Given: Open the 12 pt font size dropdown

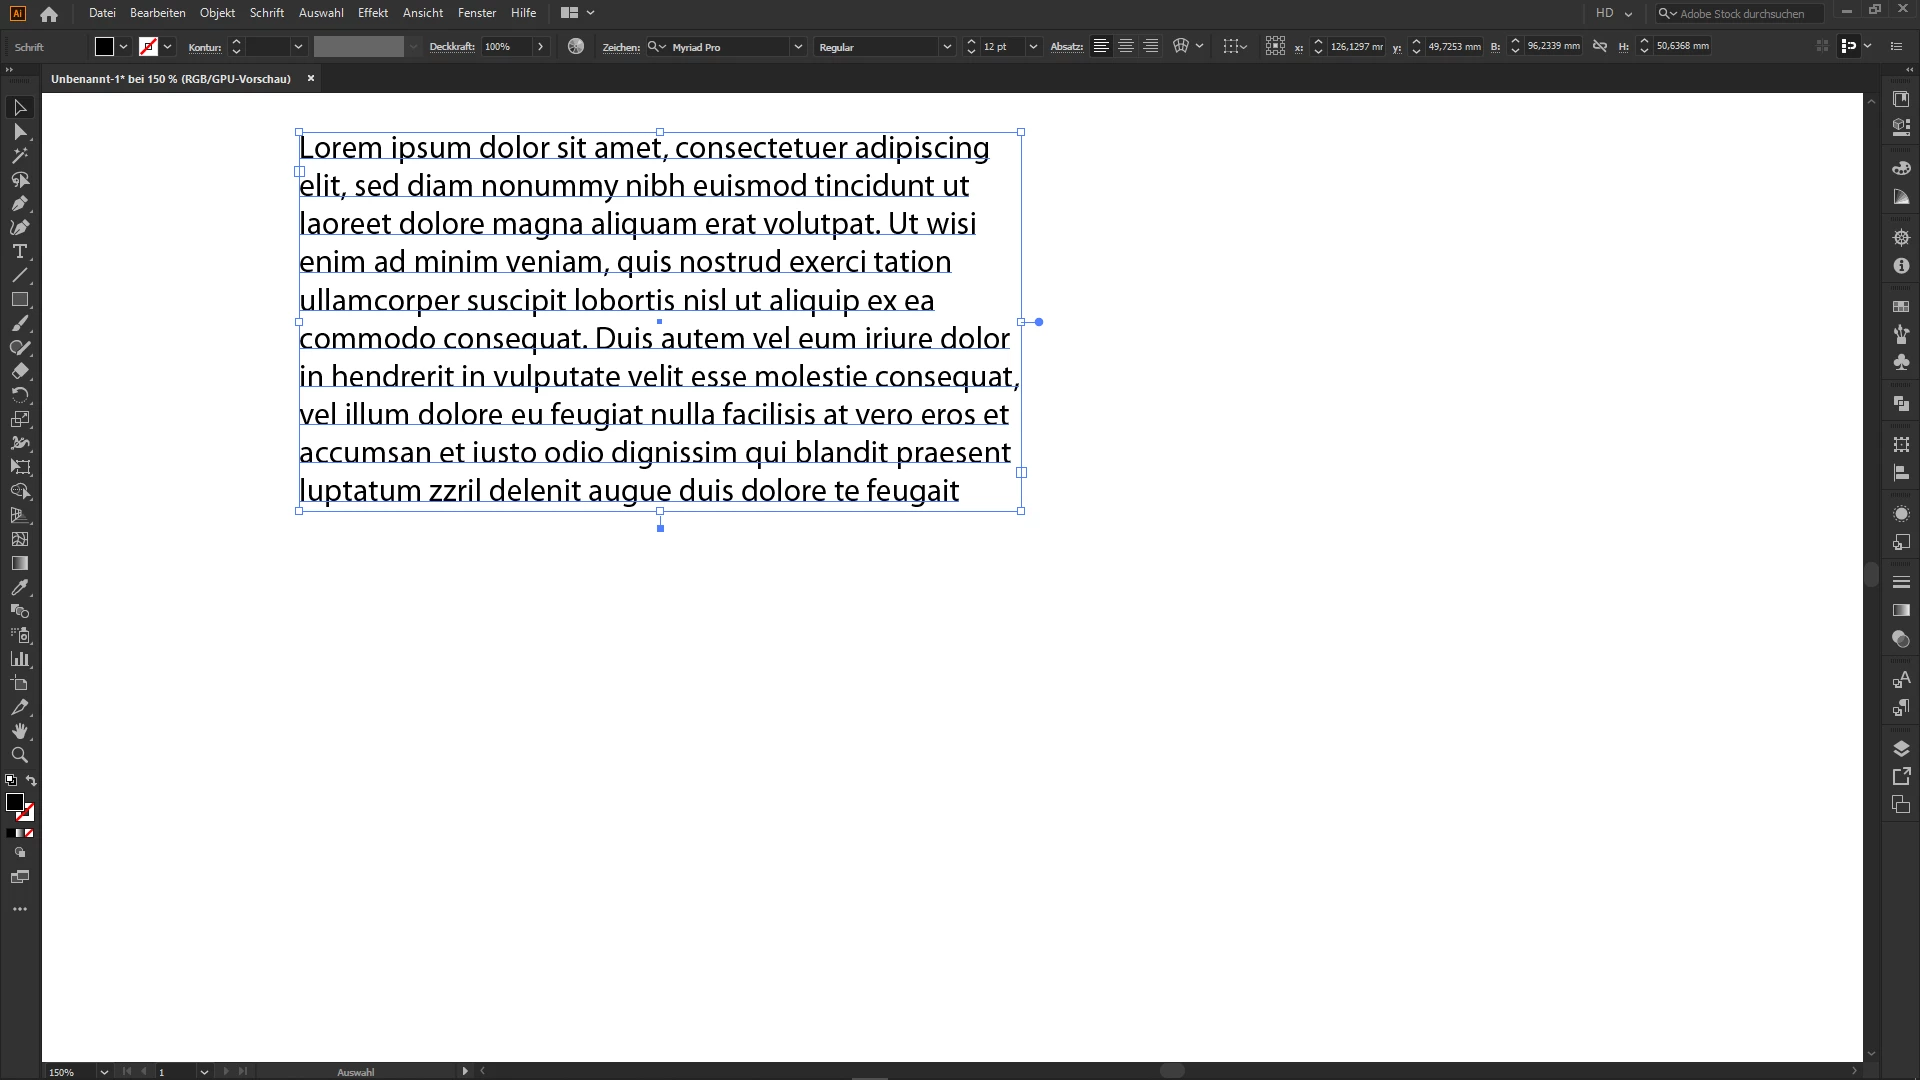Looking at the screenshot, I should coord(1033,47).
